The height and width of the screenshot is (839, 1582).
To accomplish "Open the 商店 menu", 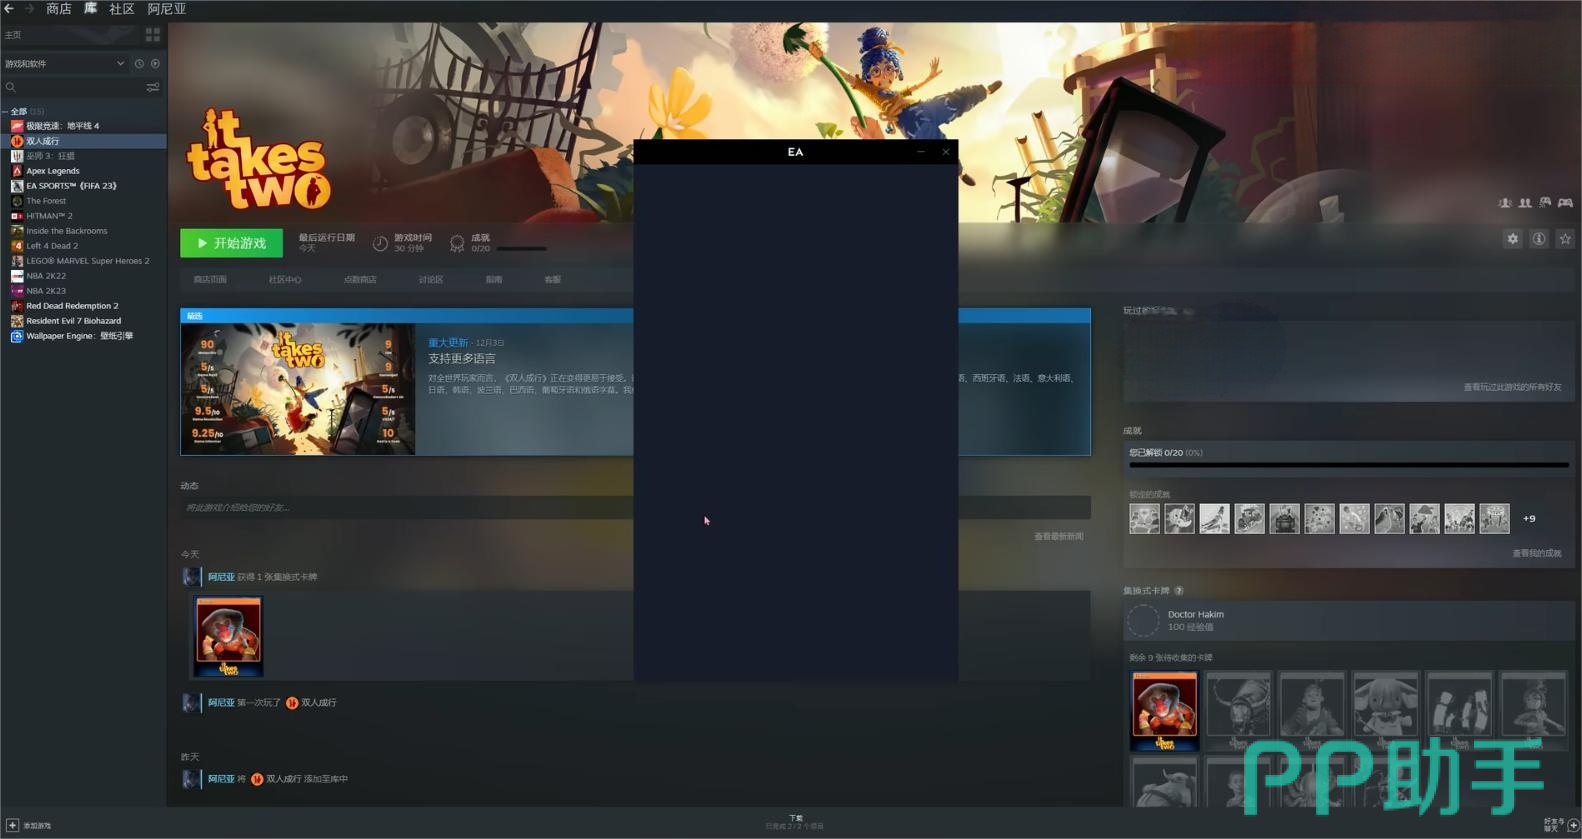I will (59, 9).
